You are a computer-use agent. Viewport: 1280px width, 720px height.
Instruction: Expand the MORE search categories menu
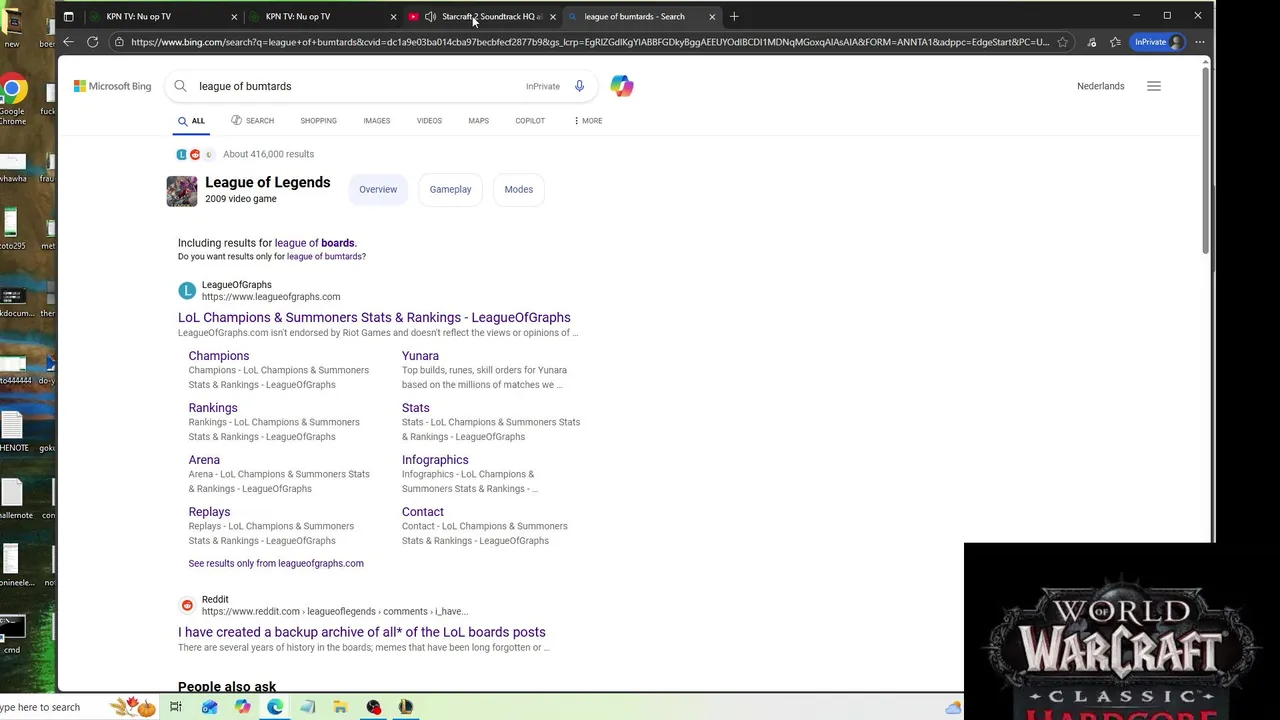588,121
